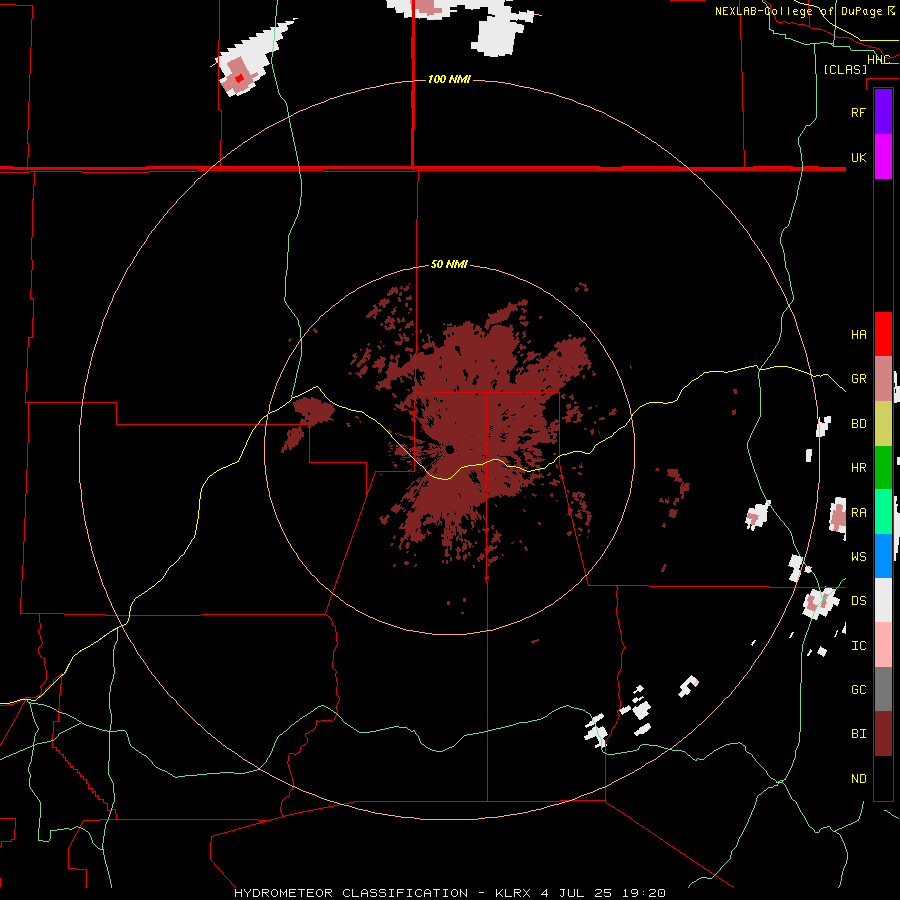The width and height of the screenshot is (900, 900).
Task: Click the RA light green legend swatch
Action: click(x=883, y=512)
